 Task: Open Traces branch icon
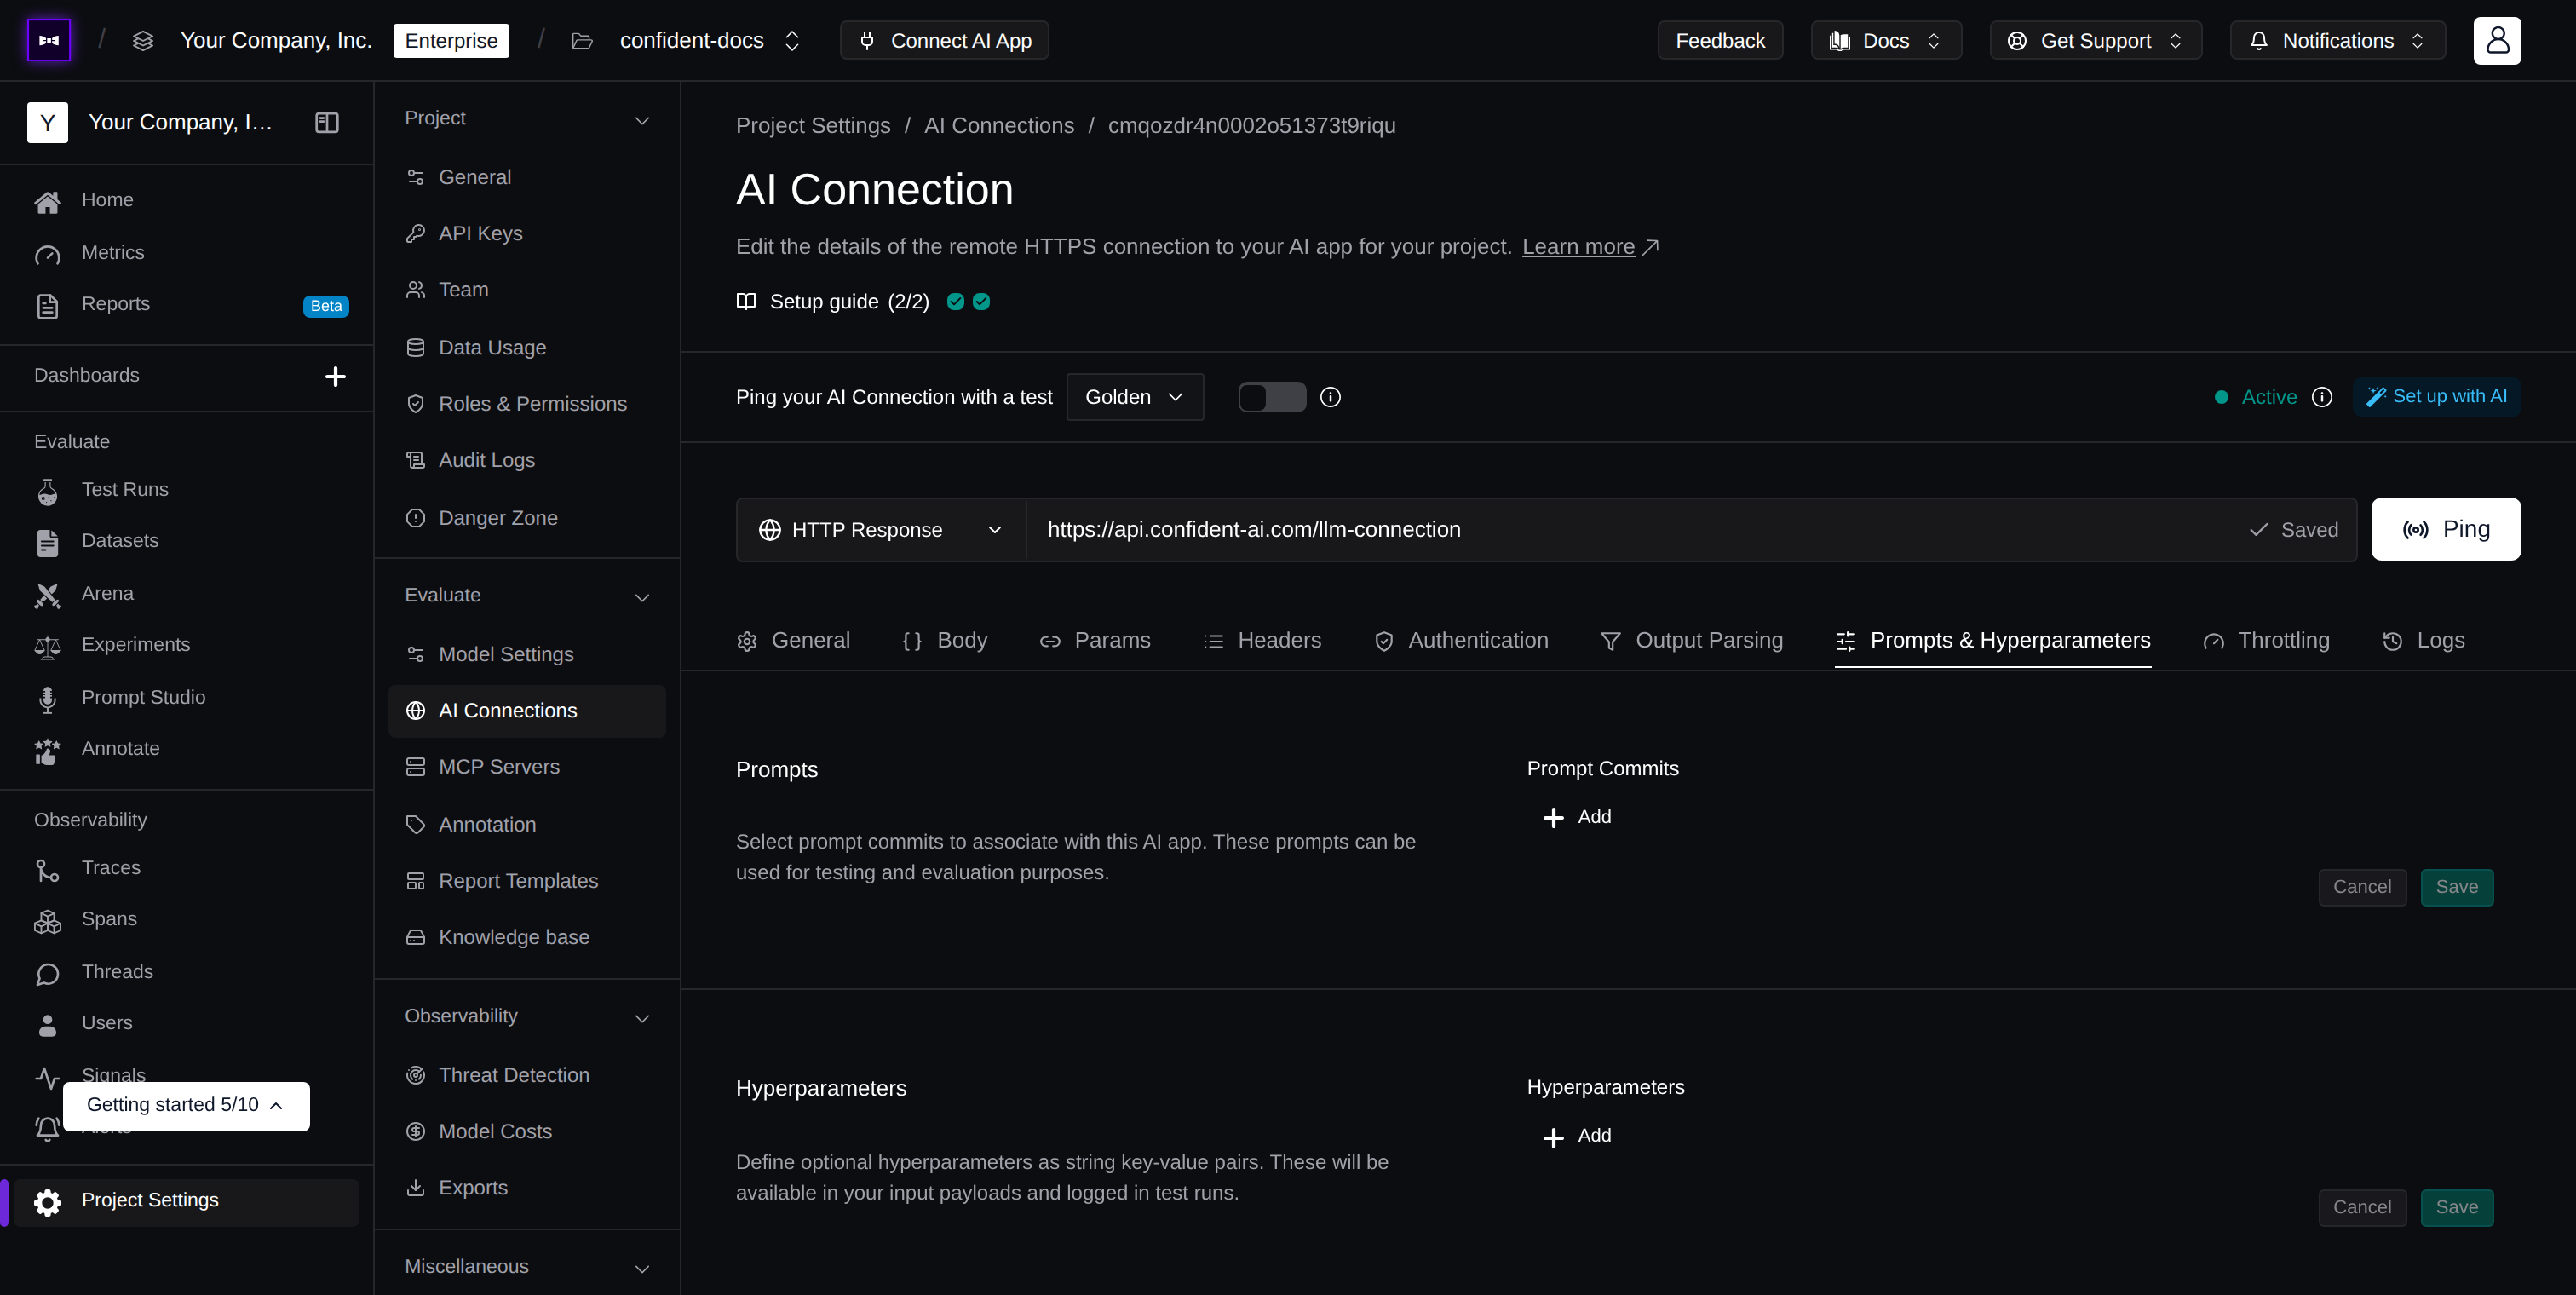47,869
